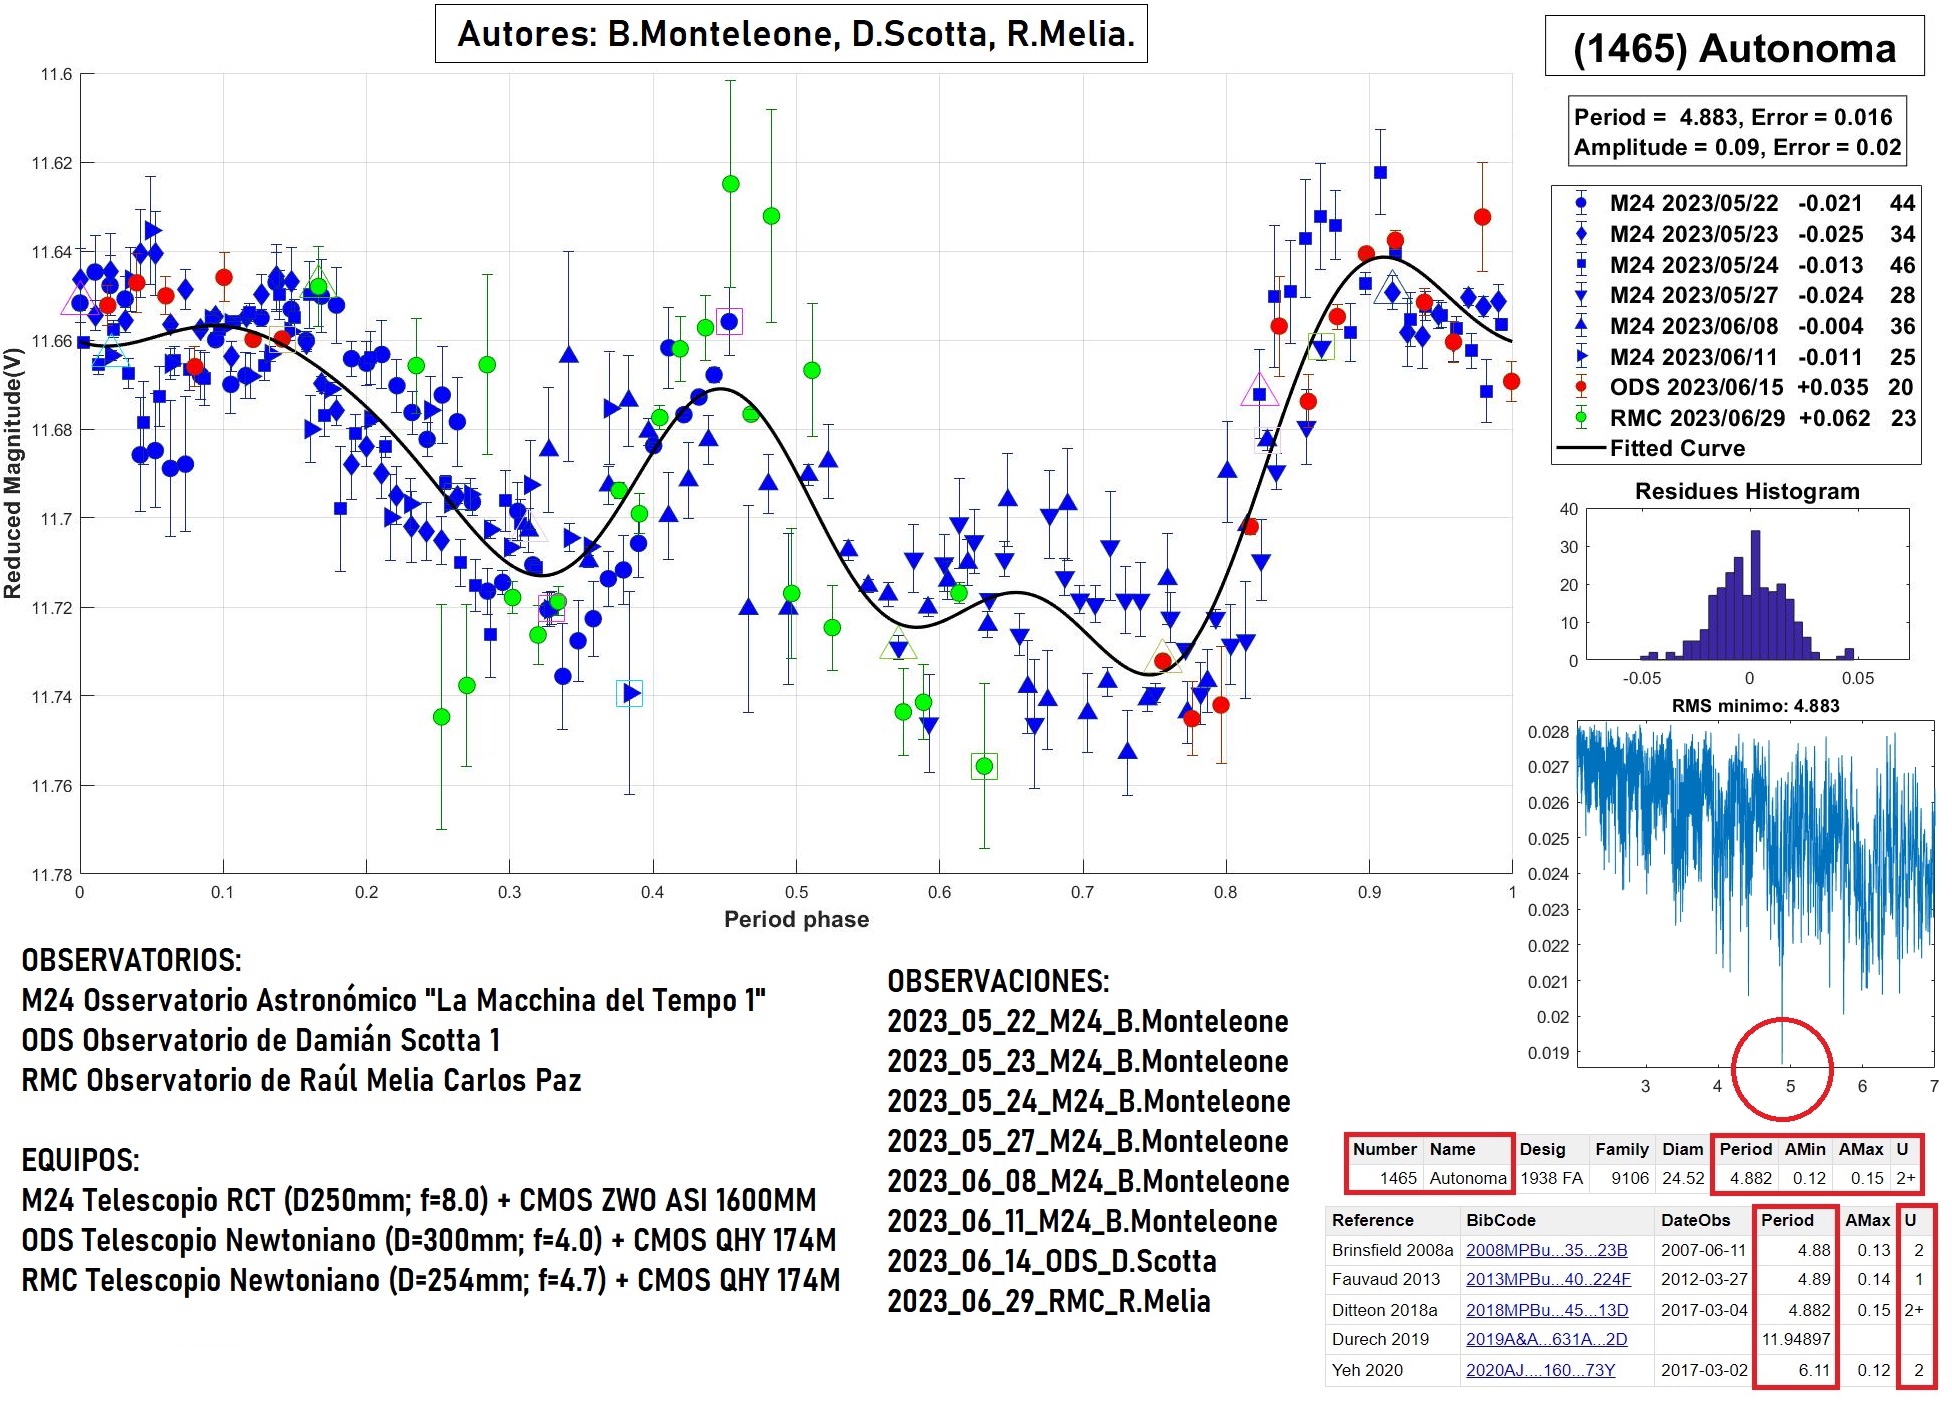The width and height of the screenshot is (1952, 1406).
Task: Select the Autores header text box
Action: (791, 34)
